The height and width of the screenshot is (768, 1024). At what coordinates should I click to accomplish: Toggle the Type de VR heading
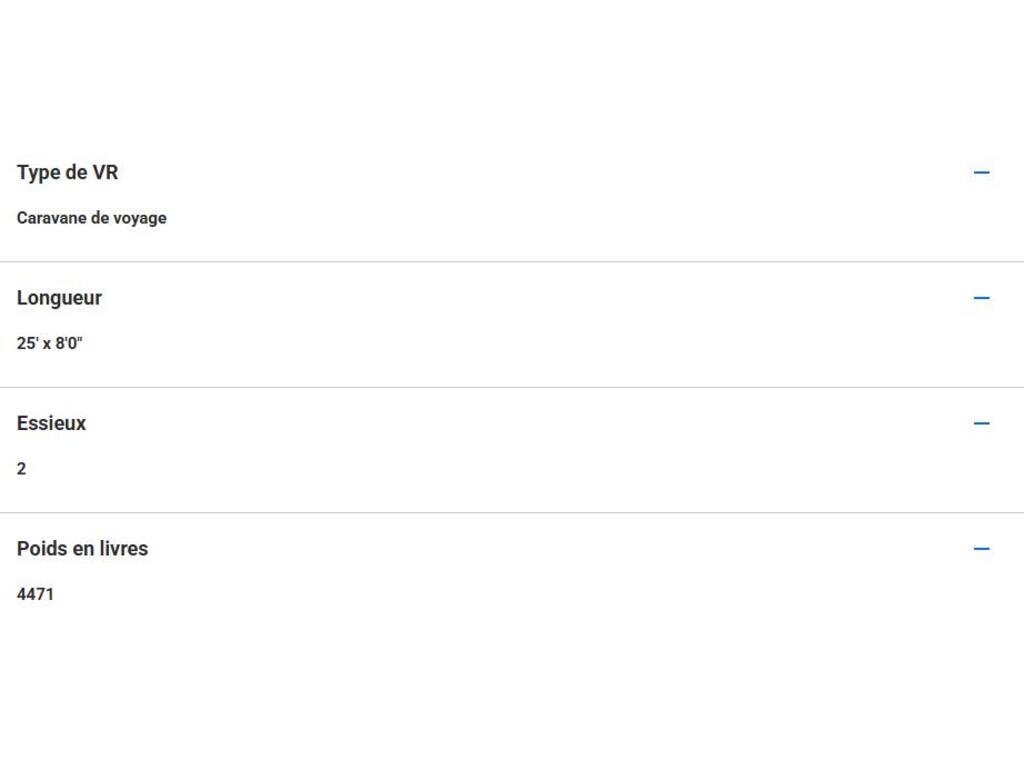pos(67,172)
